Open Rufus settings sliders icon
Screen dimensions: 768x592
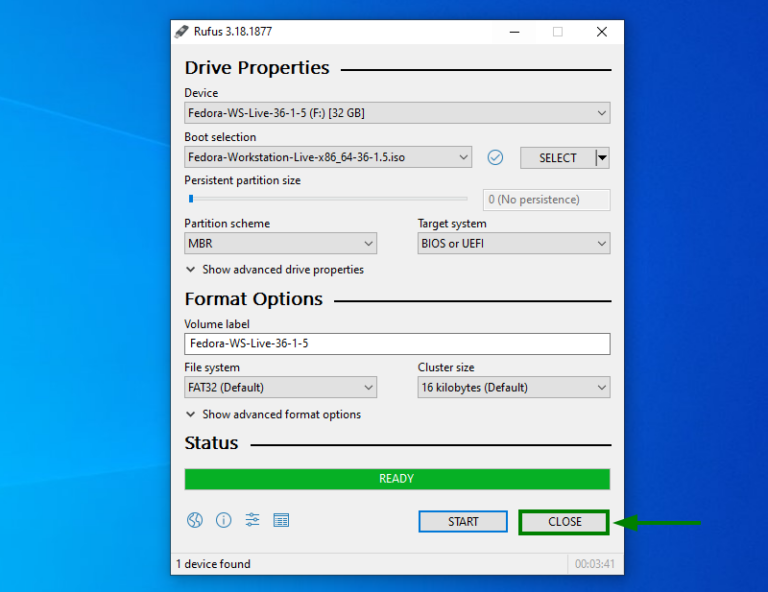pos(252,520)
